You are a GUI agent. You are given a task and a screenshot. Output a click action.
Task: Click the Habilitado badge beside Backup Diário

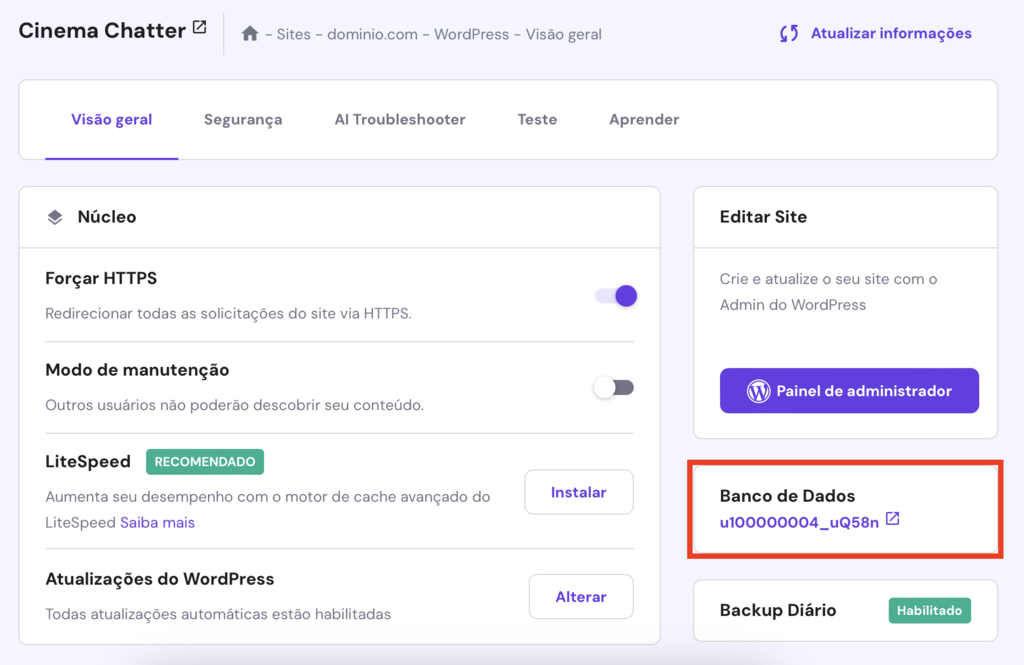pyautogui.click(x=929, y=610)
